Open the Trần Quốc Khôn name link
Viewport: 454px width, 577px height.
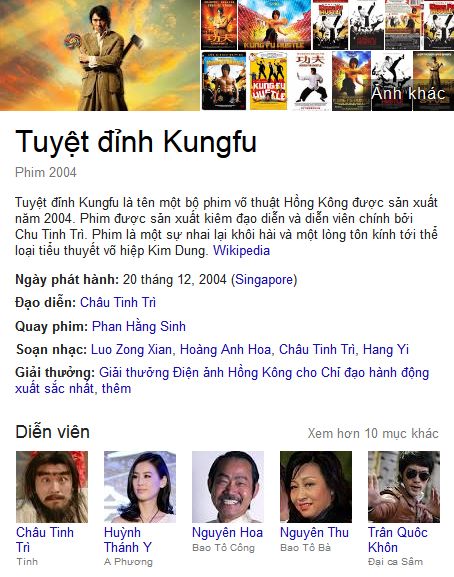[x=398, y=540]
